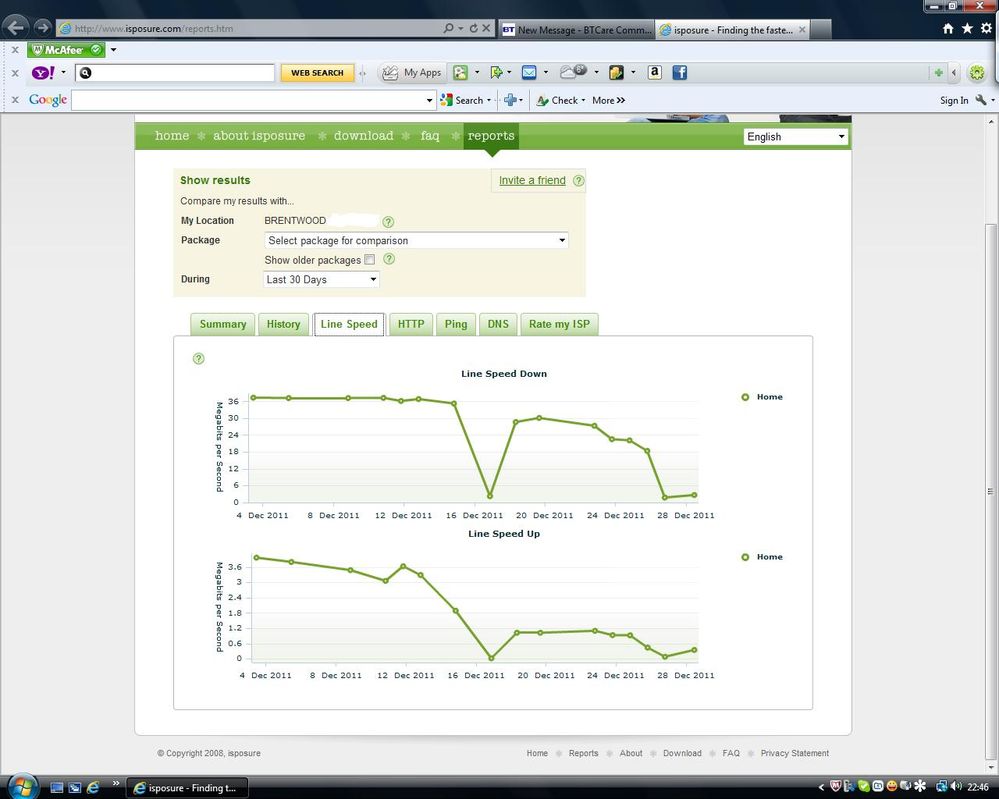The width and height of the screenshot is (999, 799).
Task: Click the WEB SEARCH button
Action: [317, 73]
